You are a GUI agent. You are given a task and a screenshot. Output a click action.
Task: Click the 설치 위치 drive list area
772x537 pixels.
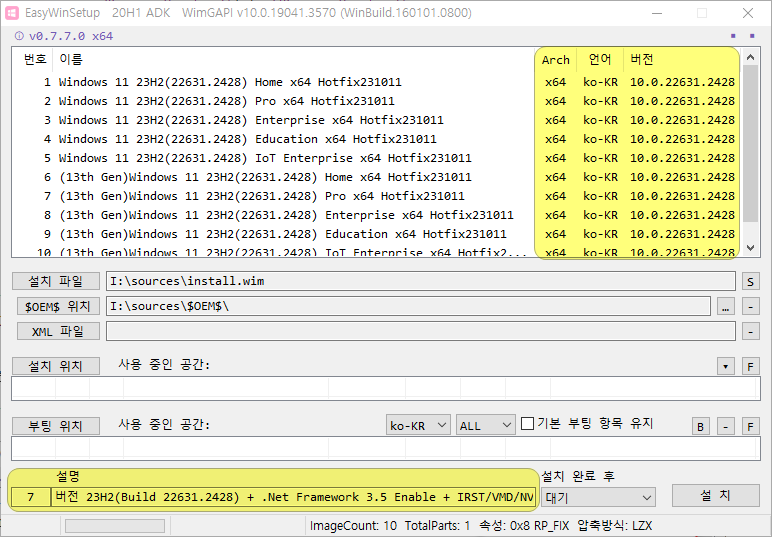pyautogui.click(x=386, y=389)
